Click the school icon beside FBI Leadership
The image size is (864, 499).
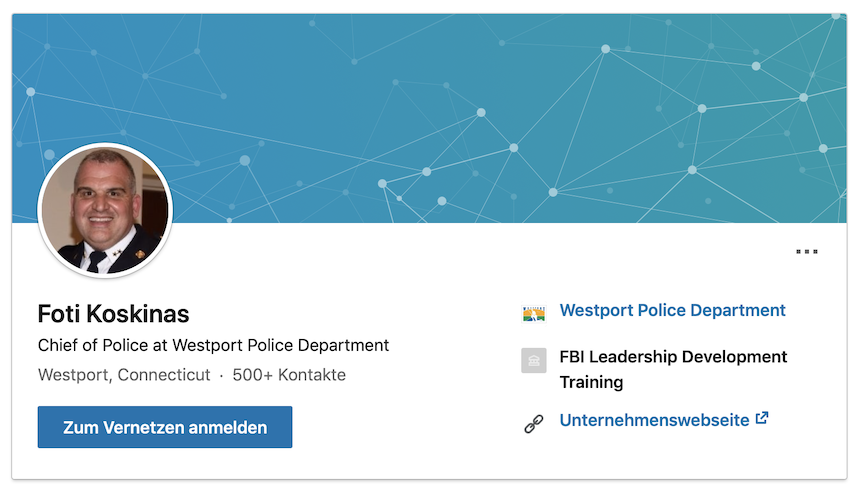click(534, 361)
